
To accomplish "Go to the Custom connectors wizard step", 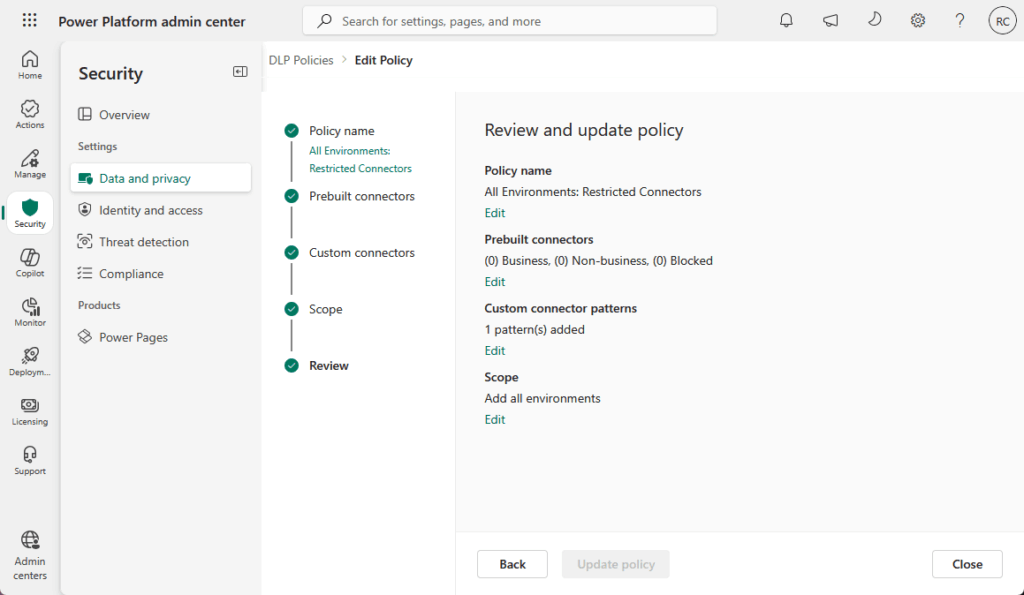I will [362, 253].
